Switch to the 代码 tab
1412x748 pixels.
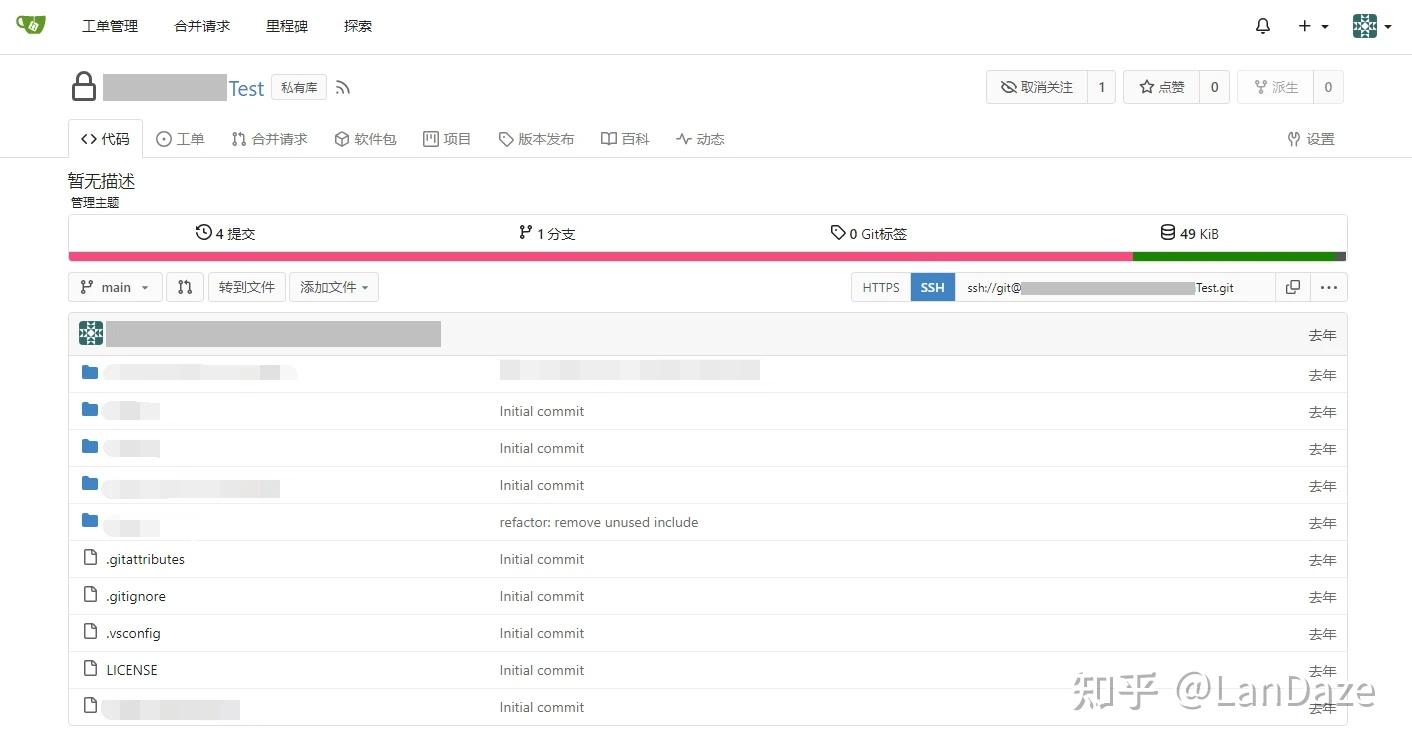[105, 139]
